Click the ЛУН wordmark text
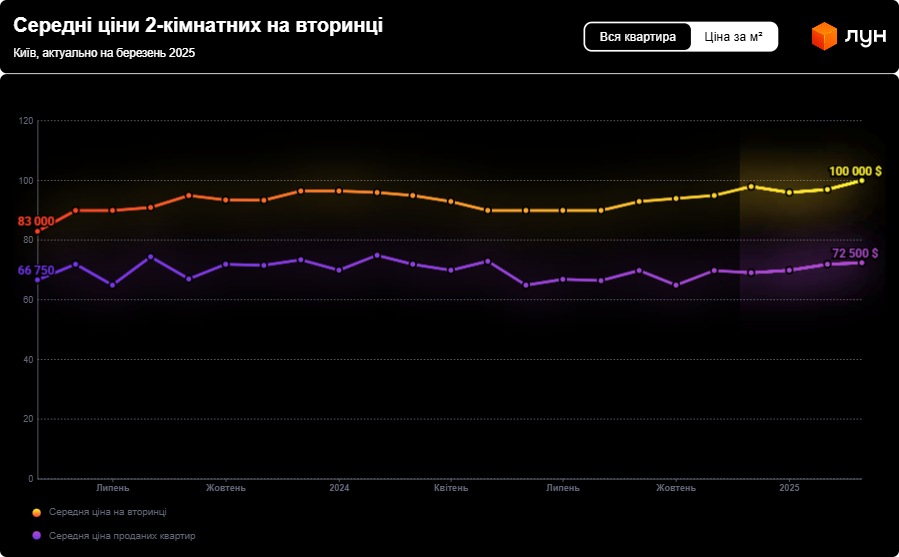This screenshot has width=899, height=557. click(x=865, y=37)
